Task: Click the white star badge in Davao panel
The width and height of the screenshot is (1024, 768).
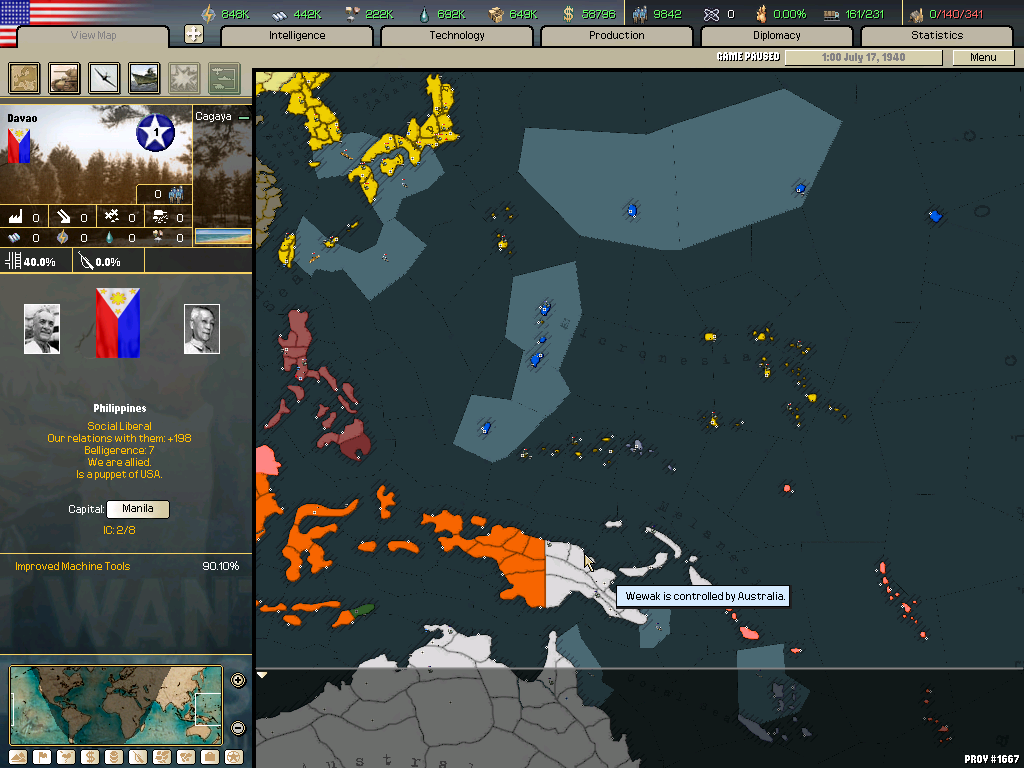Action: pyautogui.click(x=155, y=133)
